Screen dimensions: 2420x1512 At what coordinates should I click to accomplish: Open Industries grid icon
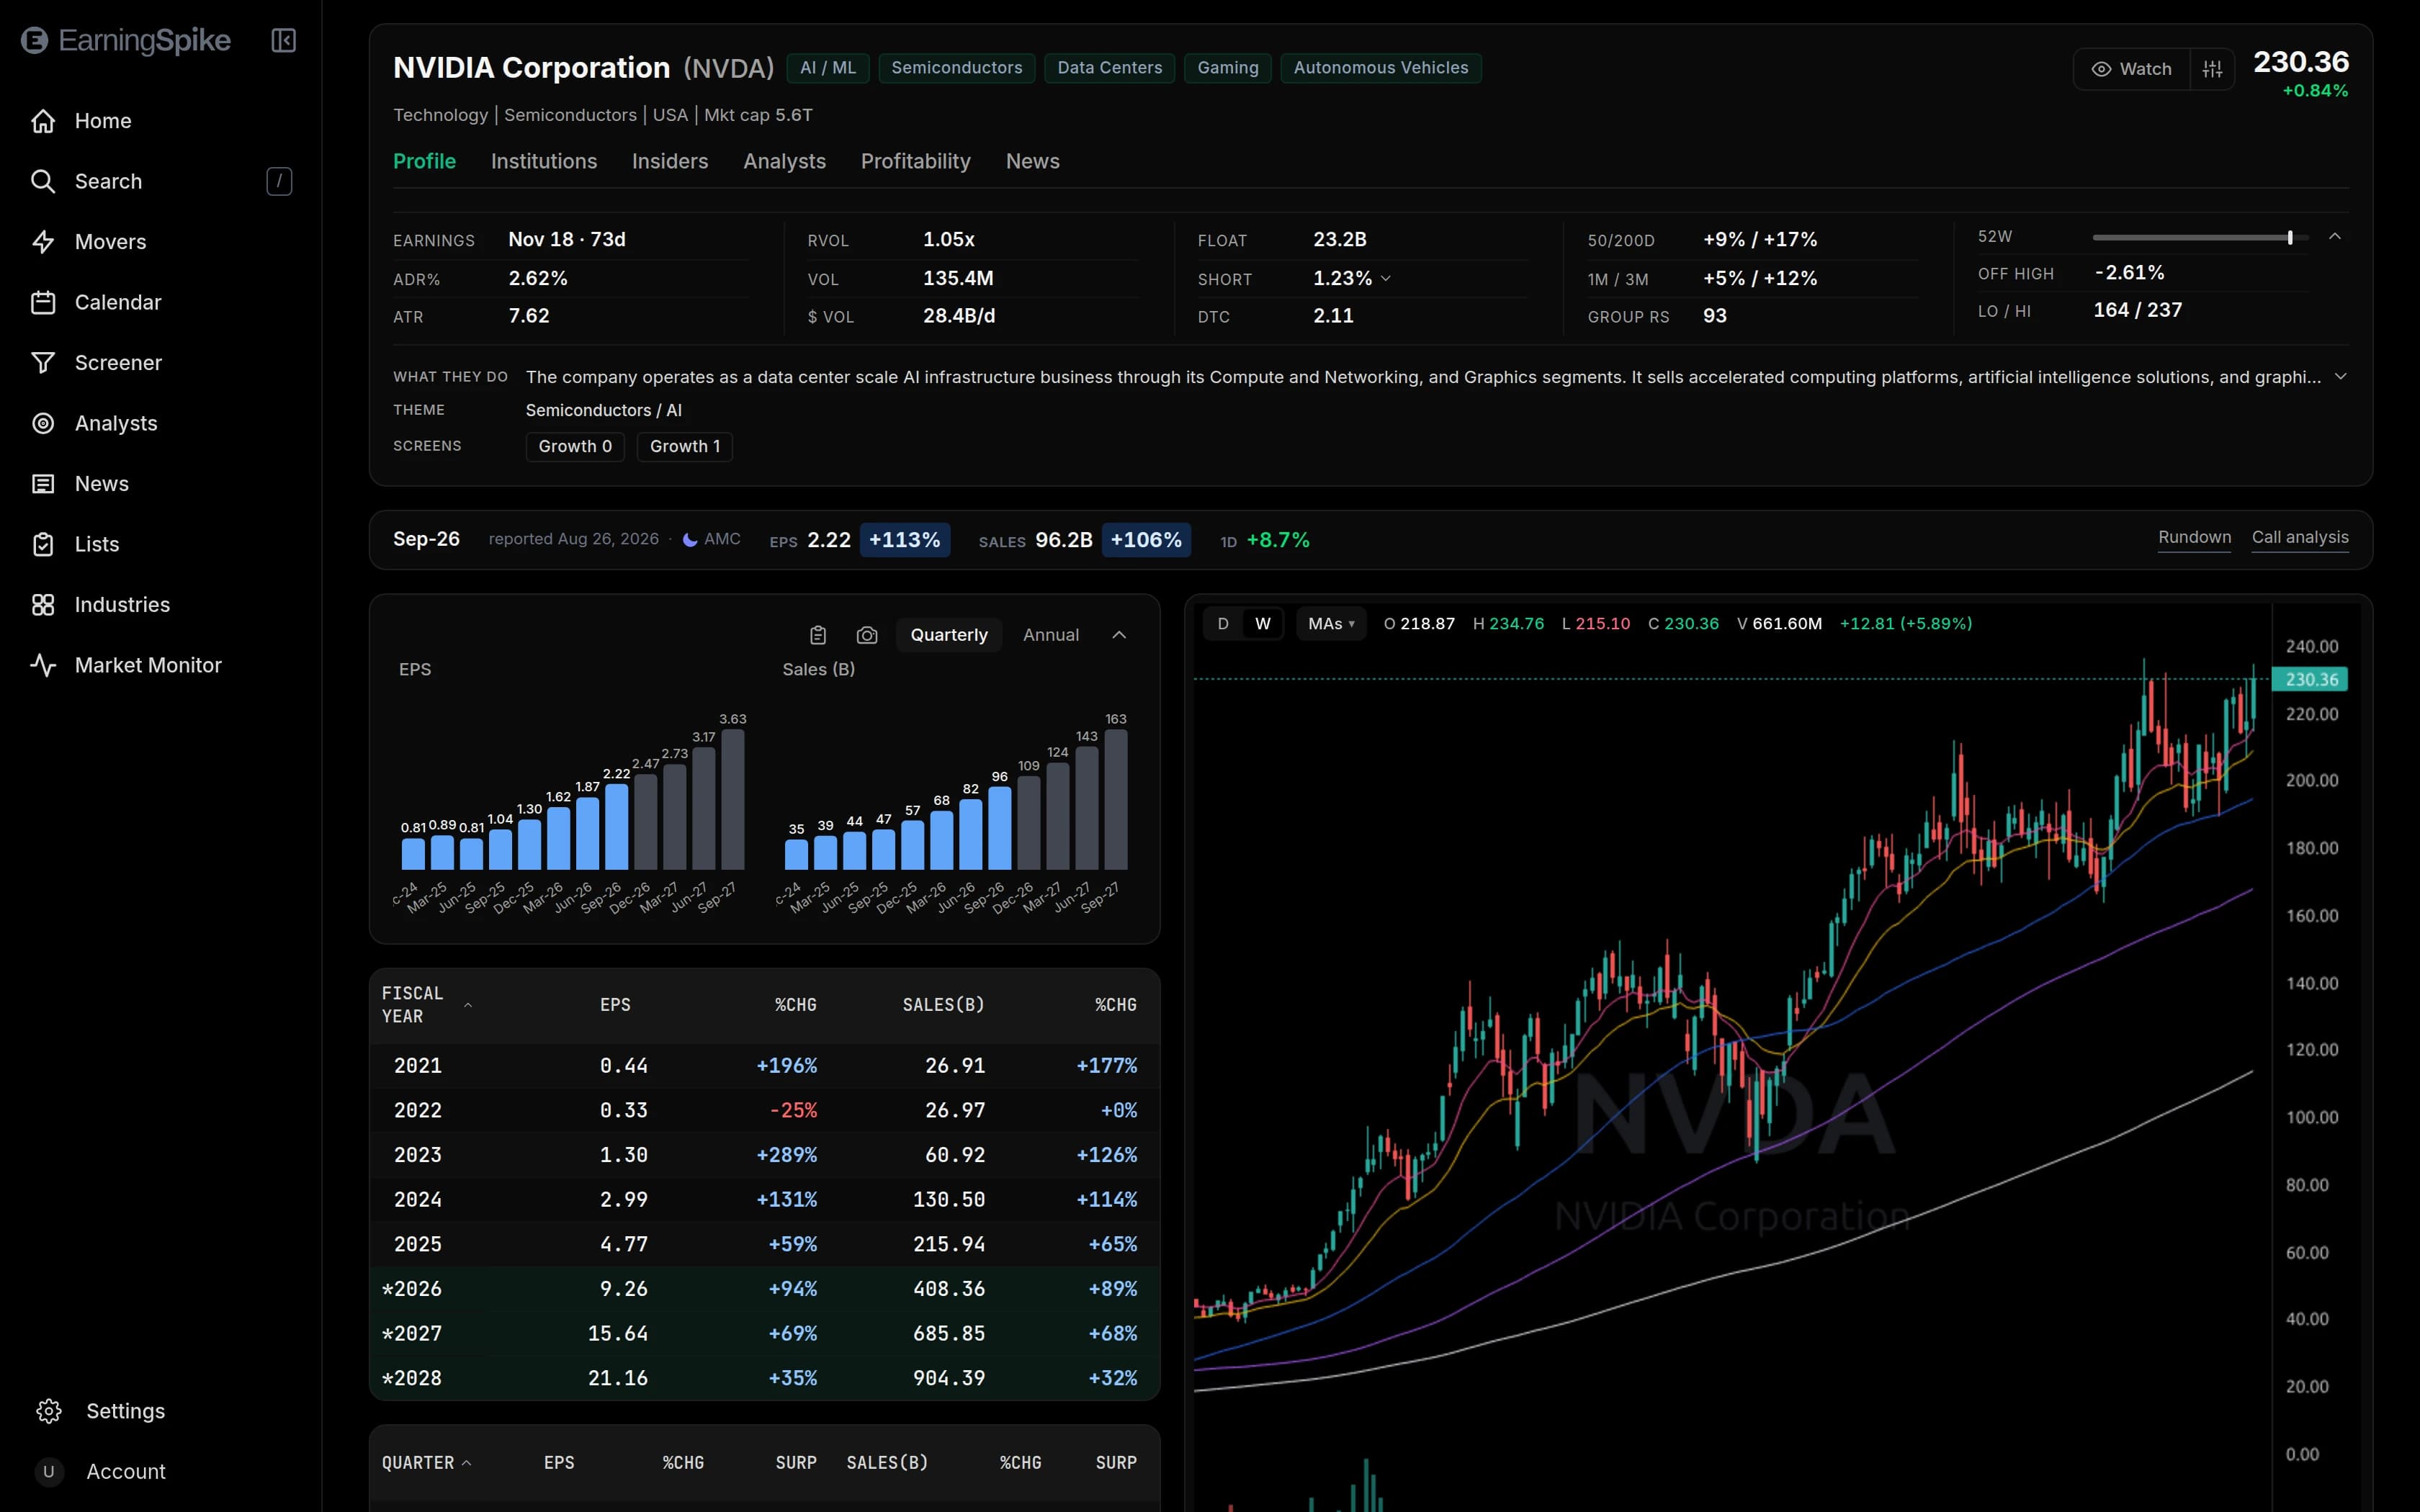click(x=43, y=605)
